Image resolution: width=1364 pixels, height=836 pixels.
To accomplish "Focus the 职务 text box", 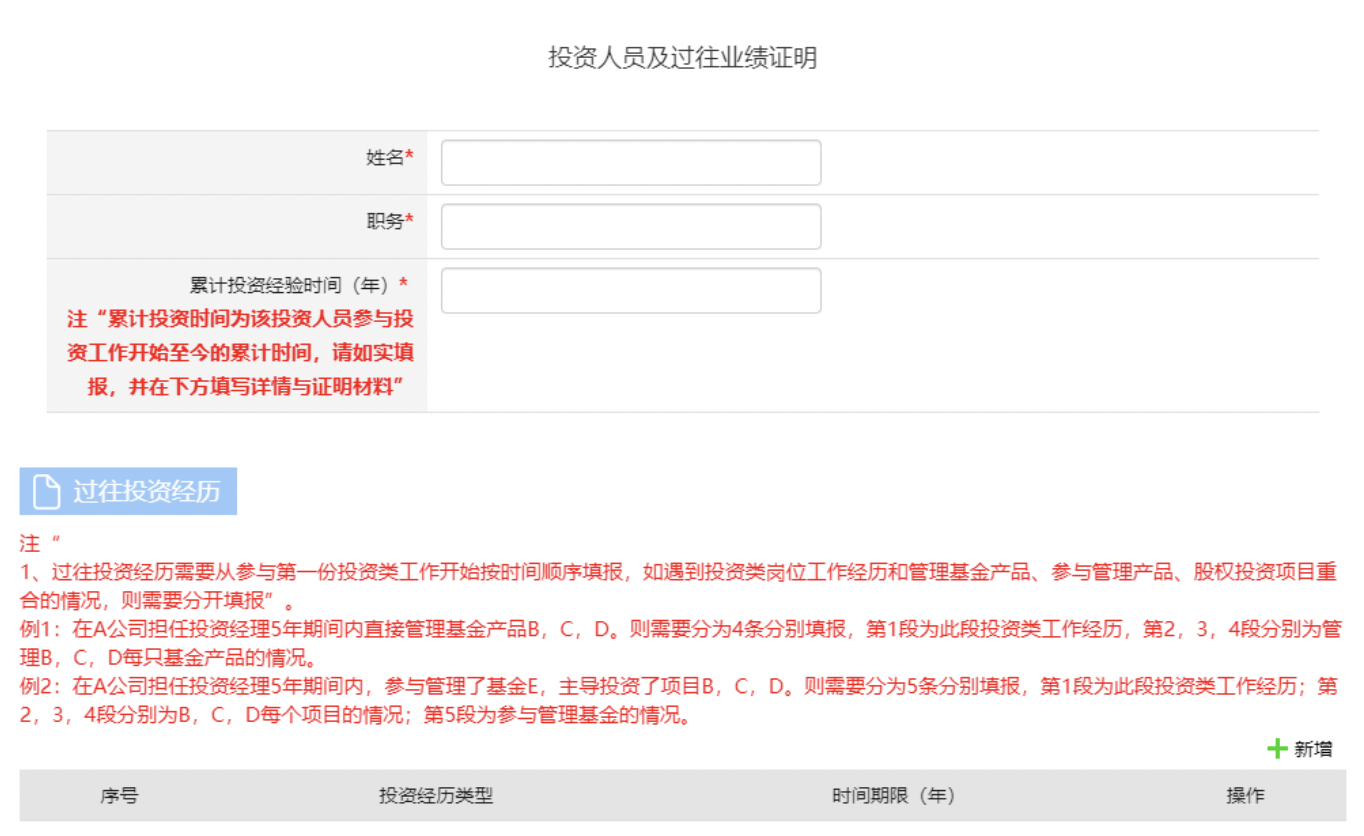I will [630, 227].
